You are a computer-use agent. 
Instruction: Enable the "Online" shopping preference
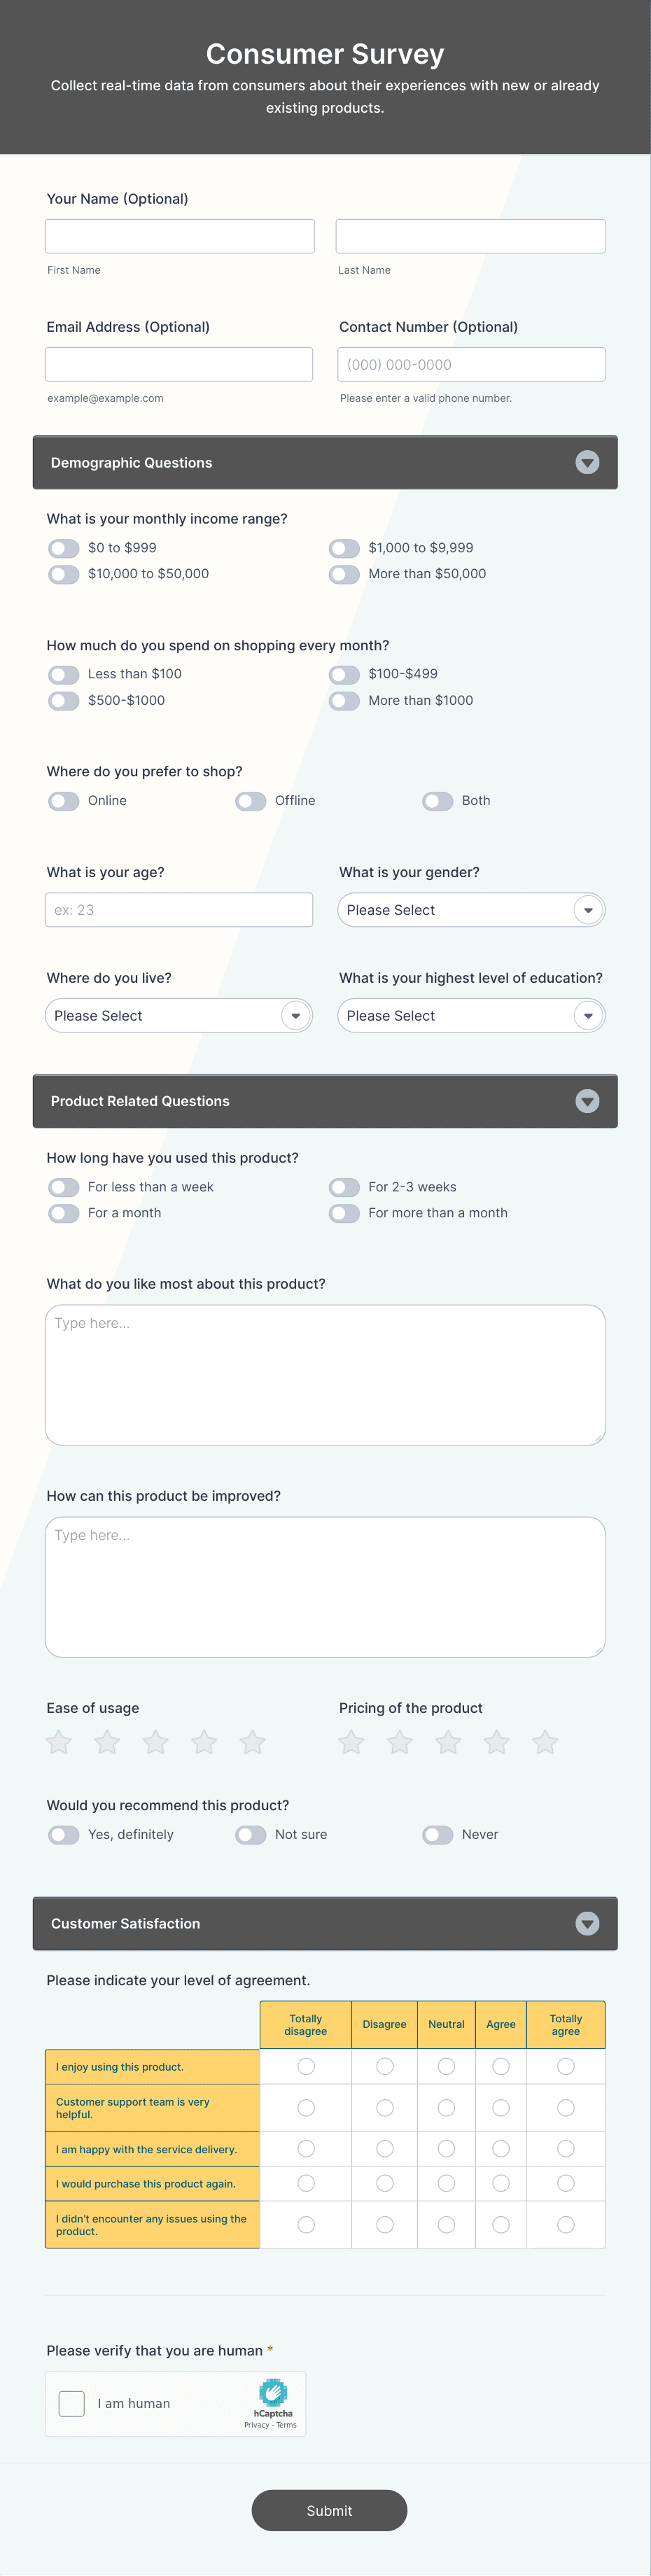63,801
